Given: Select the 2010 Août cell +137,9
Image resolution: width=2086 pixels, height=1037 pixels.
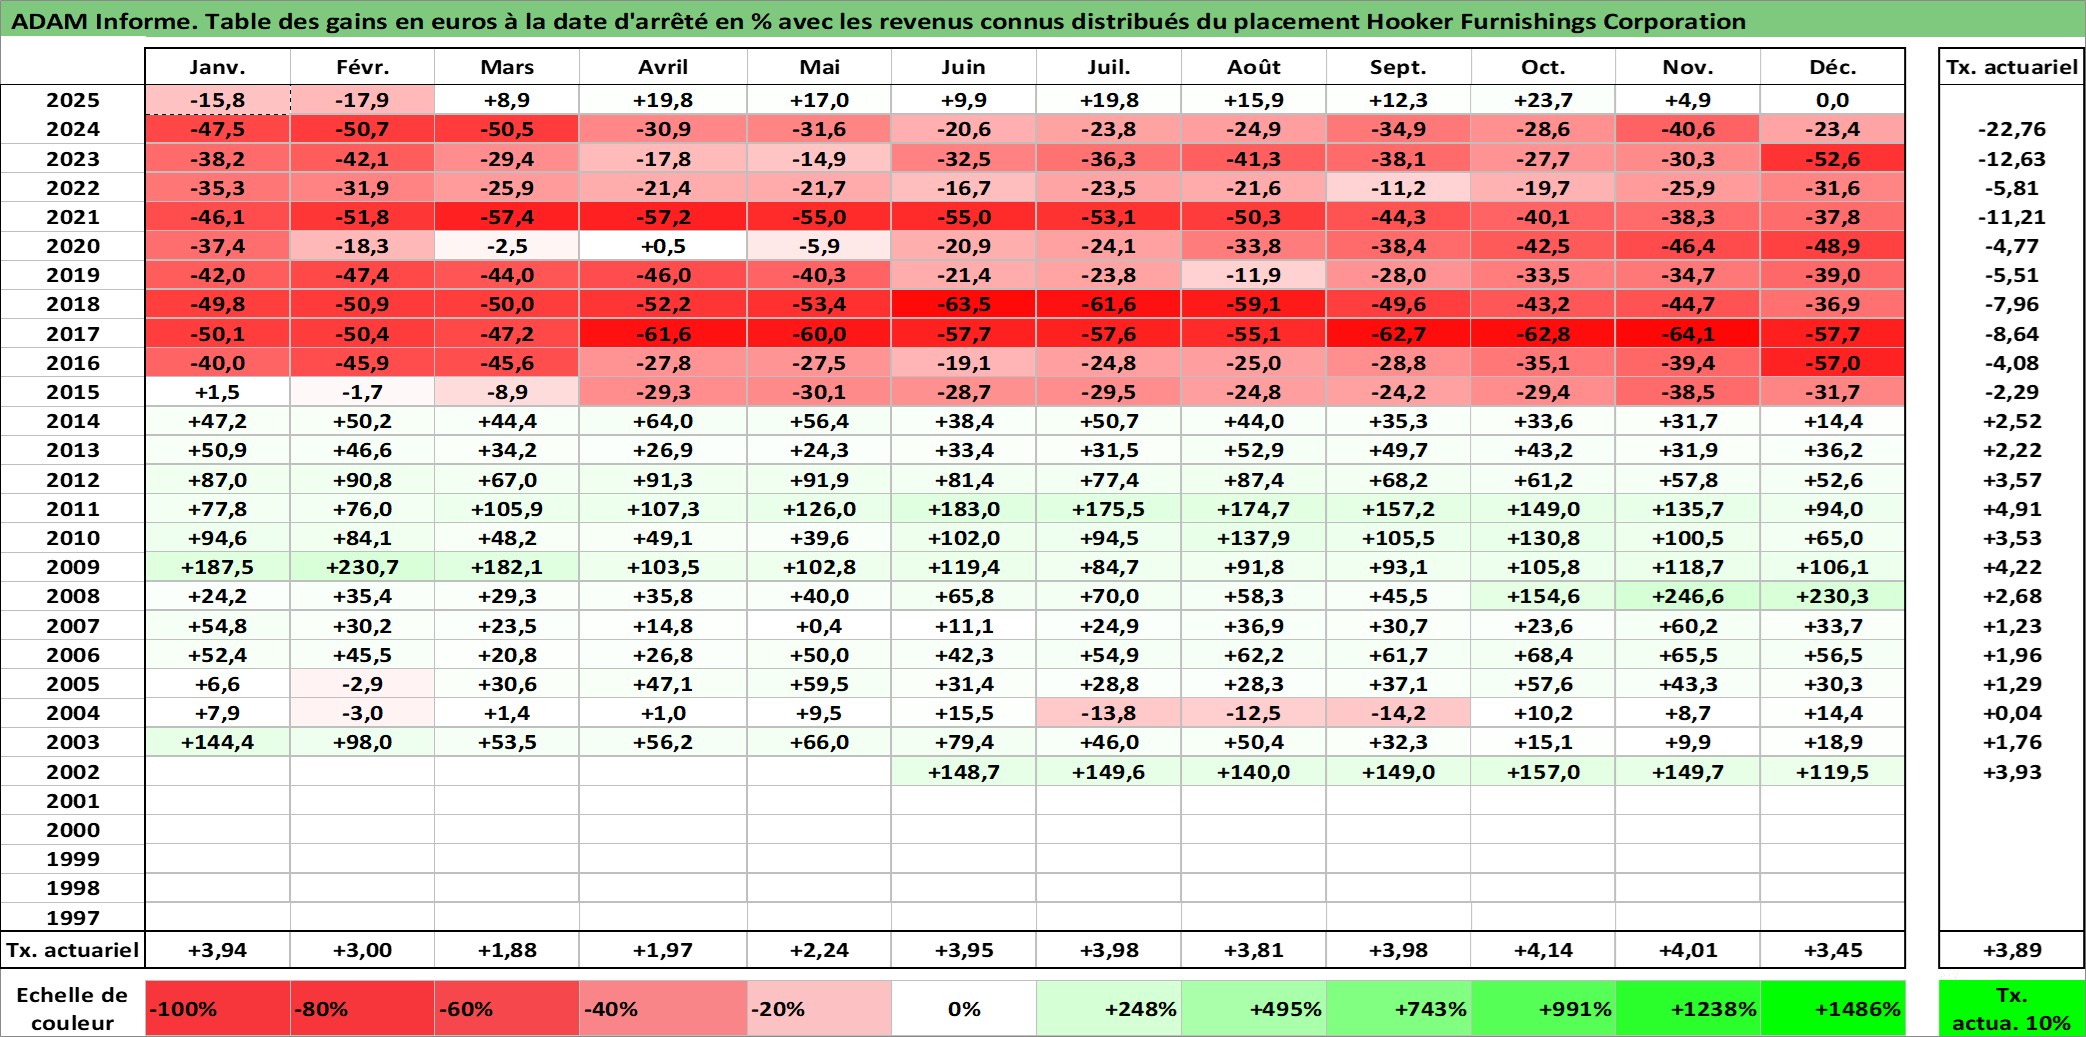Looking at the screenshot, I should pos(1254,538).
